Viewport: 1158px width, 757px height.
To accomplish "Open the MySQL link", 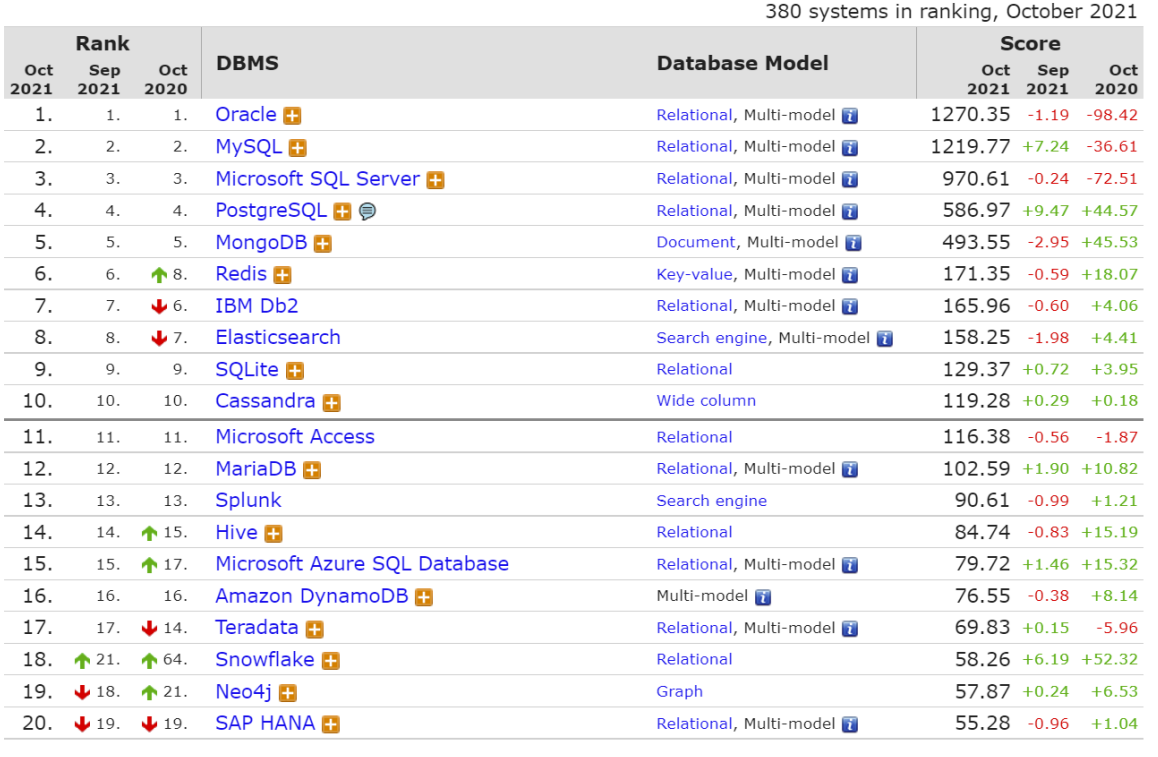I will 249,146.
